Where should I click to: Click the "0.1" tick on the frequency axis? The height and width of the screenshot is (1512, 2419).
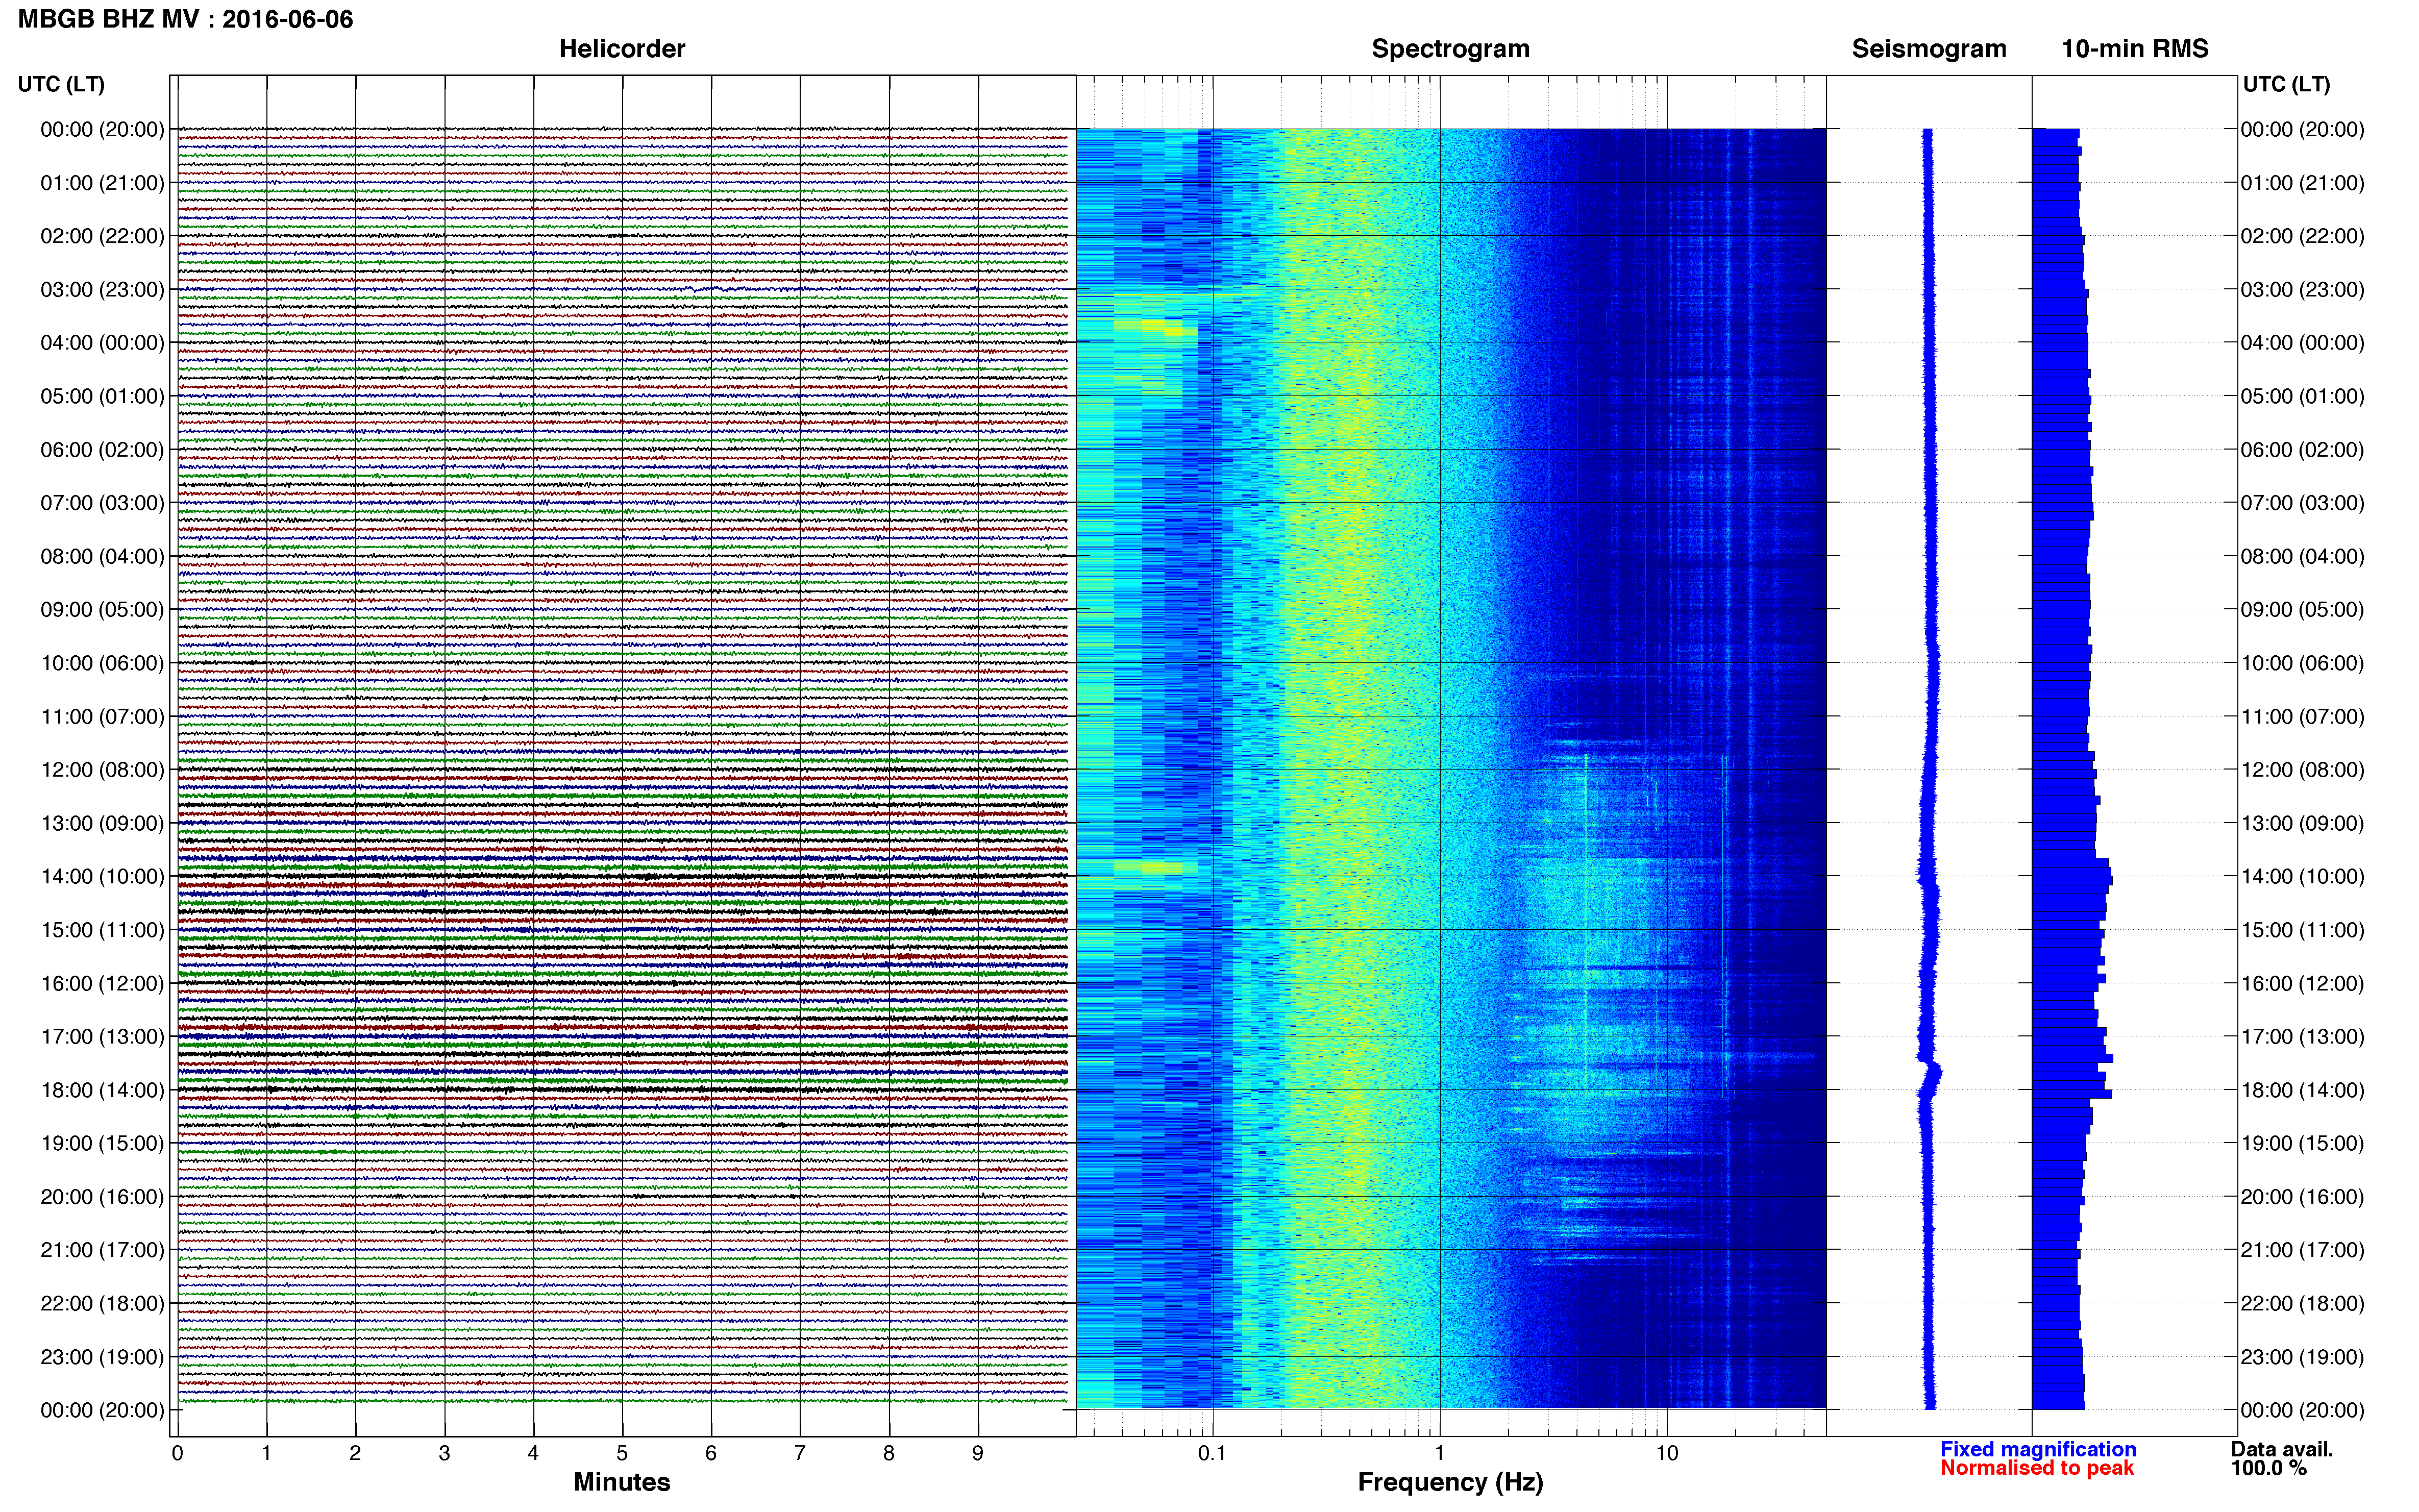point(1212,1453)
